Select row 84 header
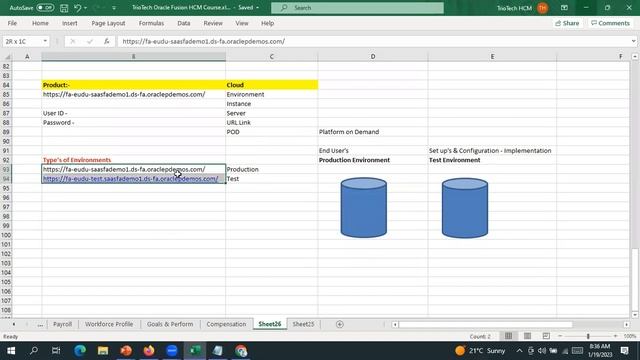 point(6,85)
